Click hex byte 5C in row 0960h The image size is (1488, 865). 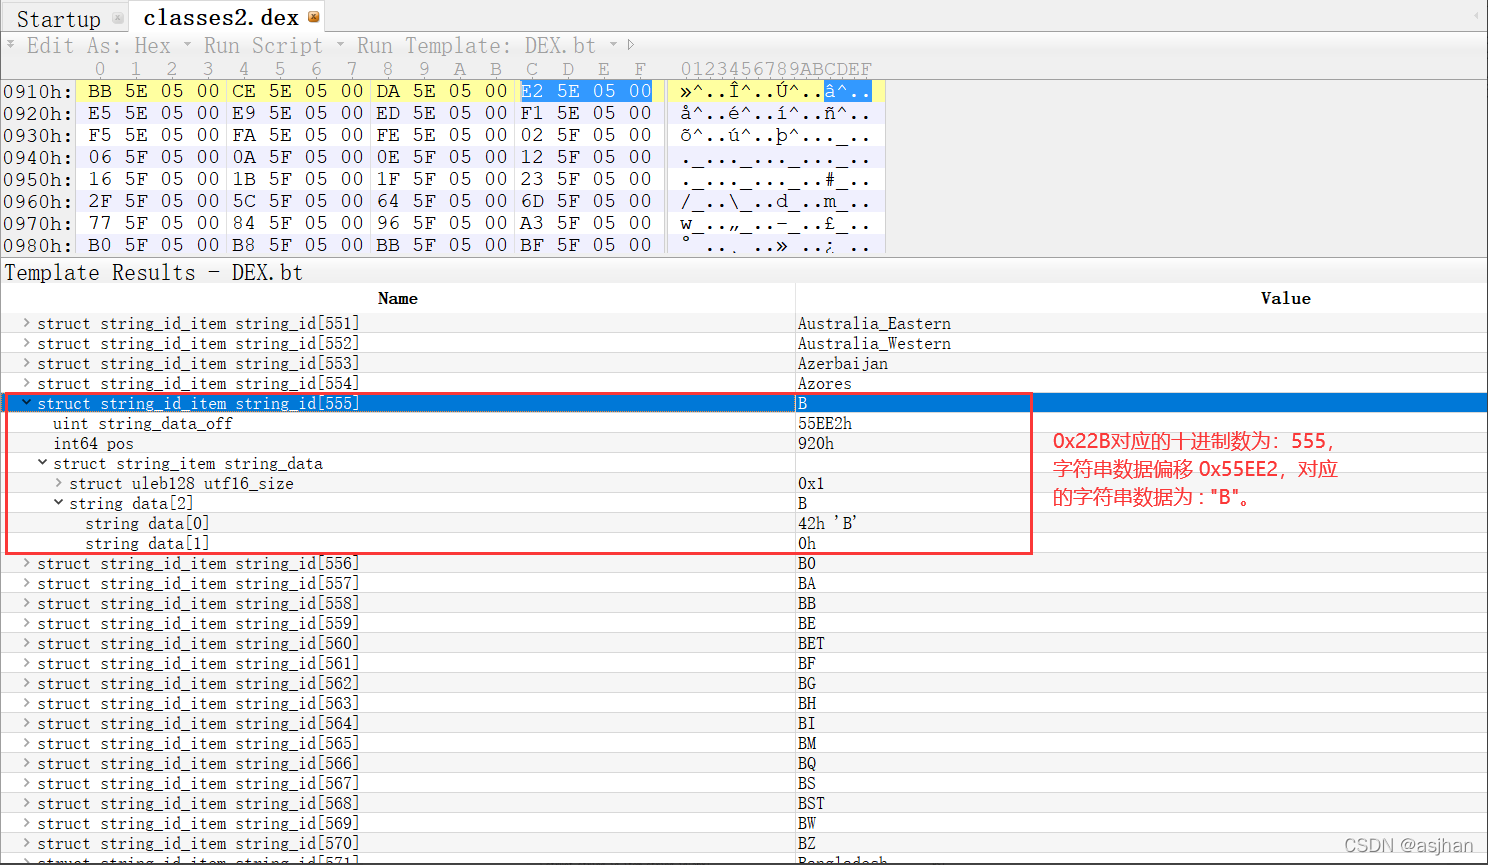tap(244, 201)
